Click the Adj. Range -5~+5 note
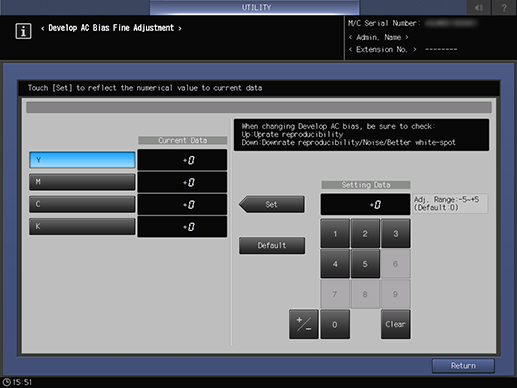Screen dimensions: 517x388 coord(450,203)
